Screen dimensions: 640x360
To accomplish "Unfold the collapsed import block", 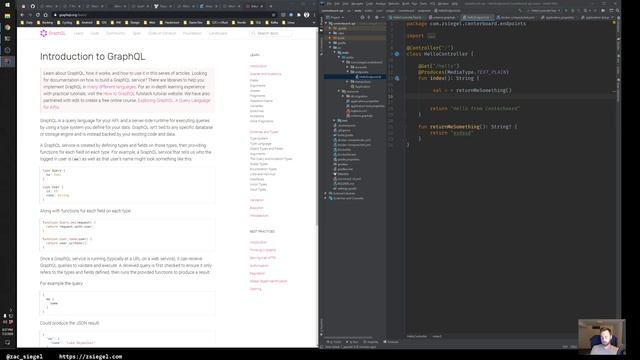I will pos(431,36).
